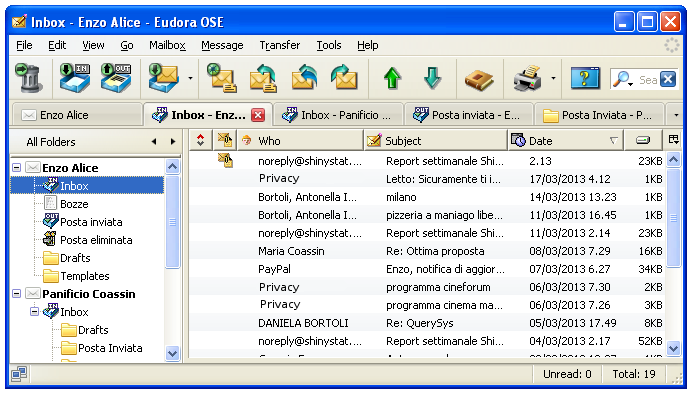This screenshot has width=692, height=394.
Task: Open the Out mailbox toolbar icon
Action: pyautogui.click(x=115, y=78)
